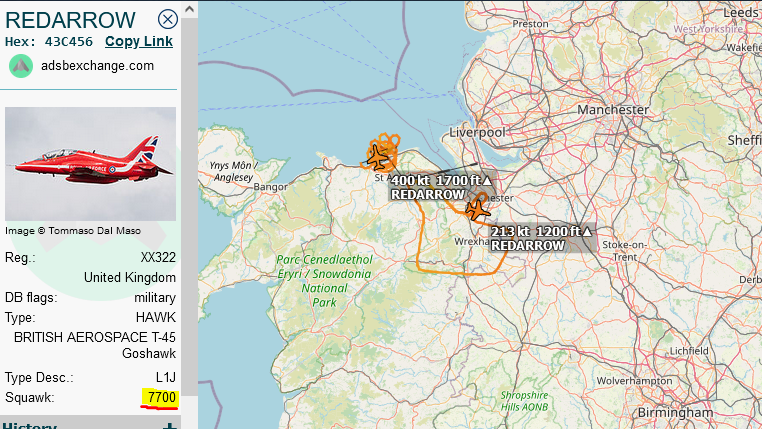
Task: Click the Copy Link link
Action: pyautogui.click(x=139, y=42)
